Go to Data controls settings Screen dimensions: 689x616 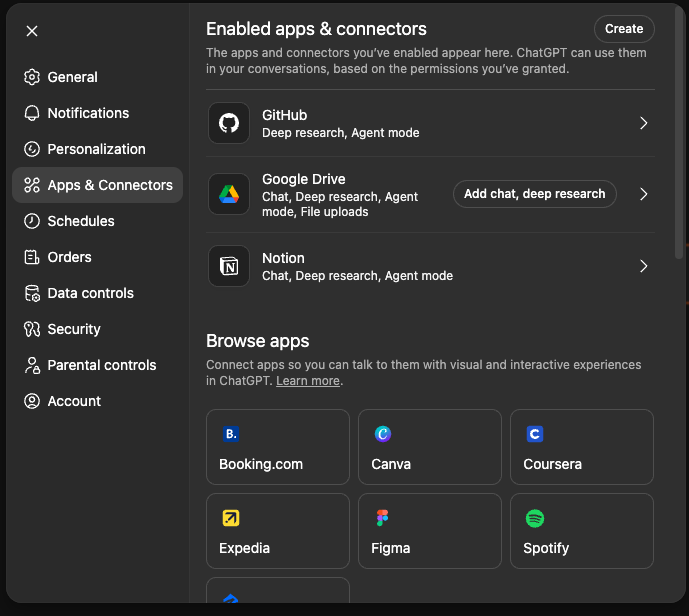point(90,293)
